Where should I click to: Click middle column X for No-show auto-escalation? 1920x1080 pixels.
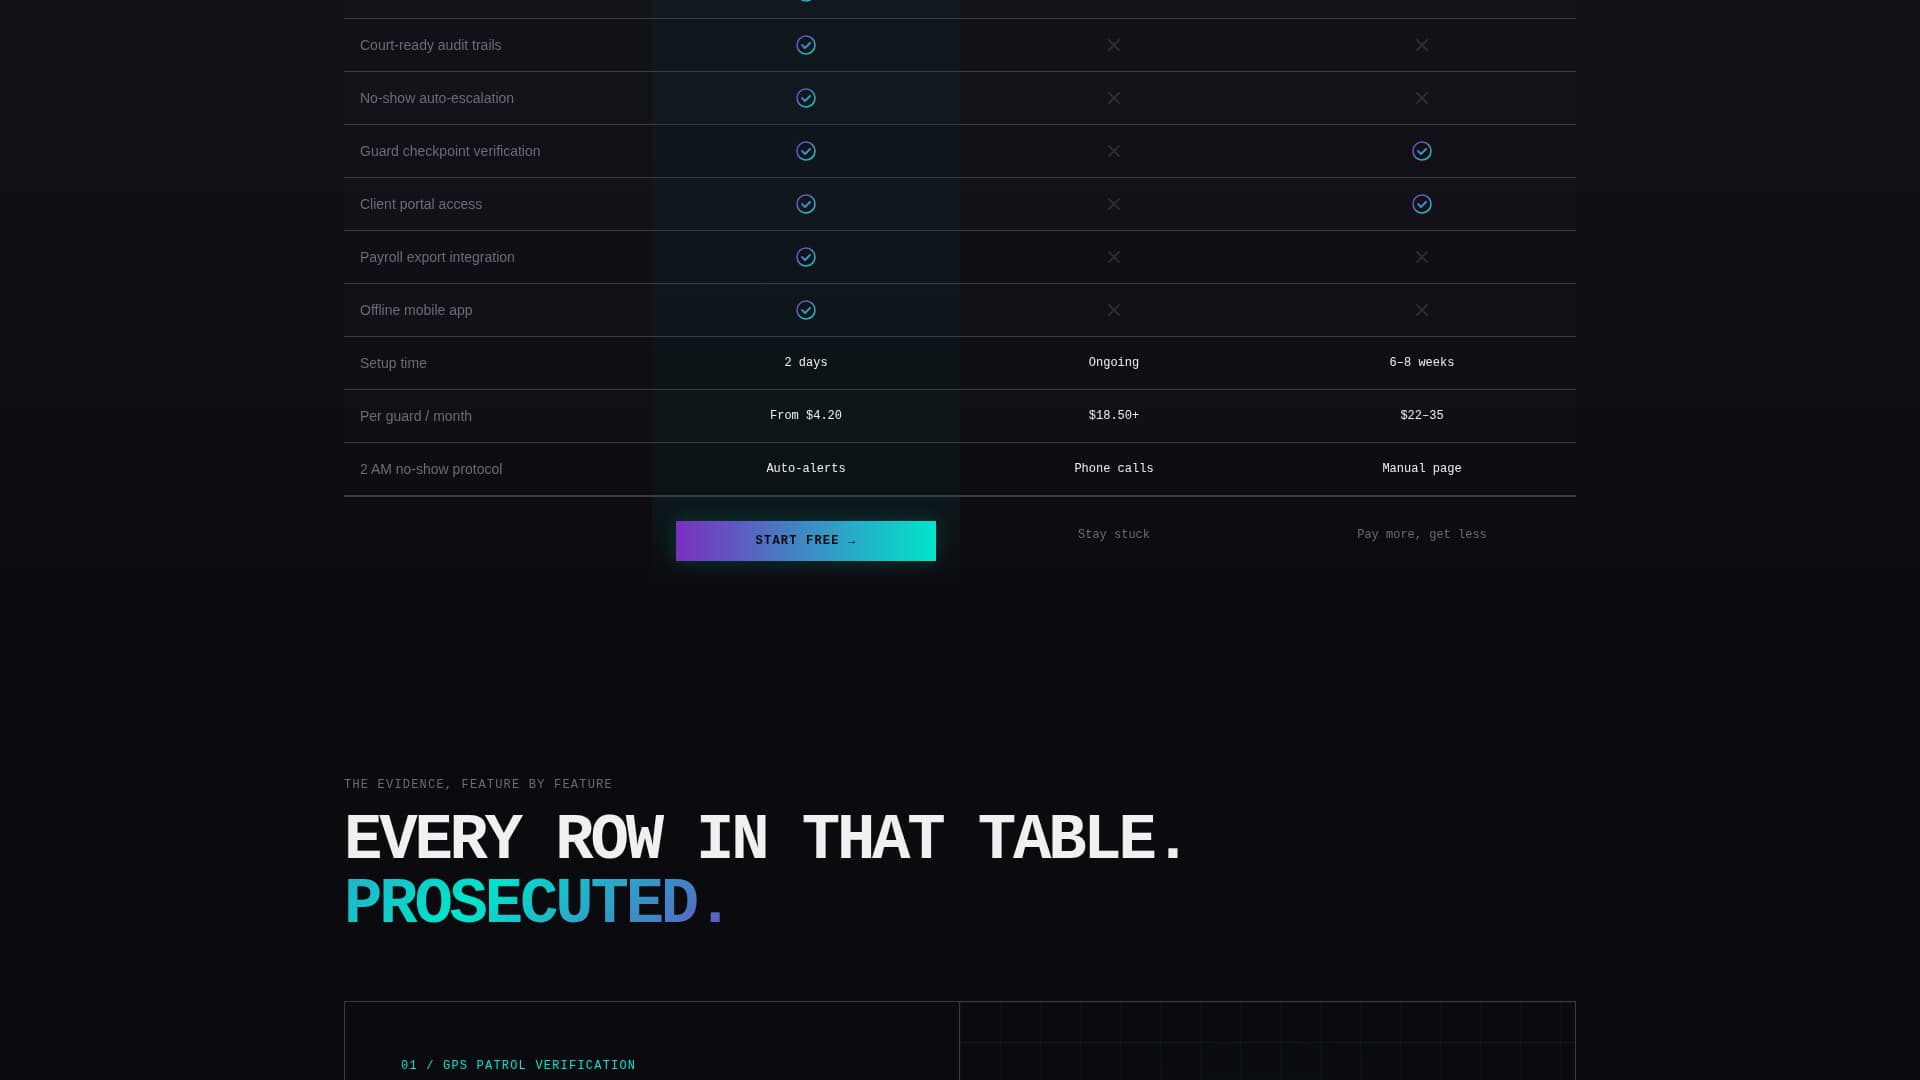coord(1114,98)
